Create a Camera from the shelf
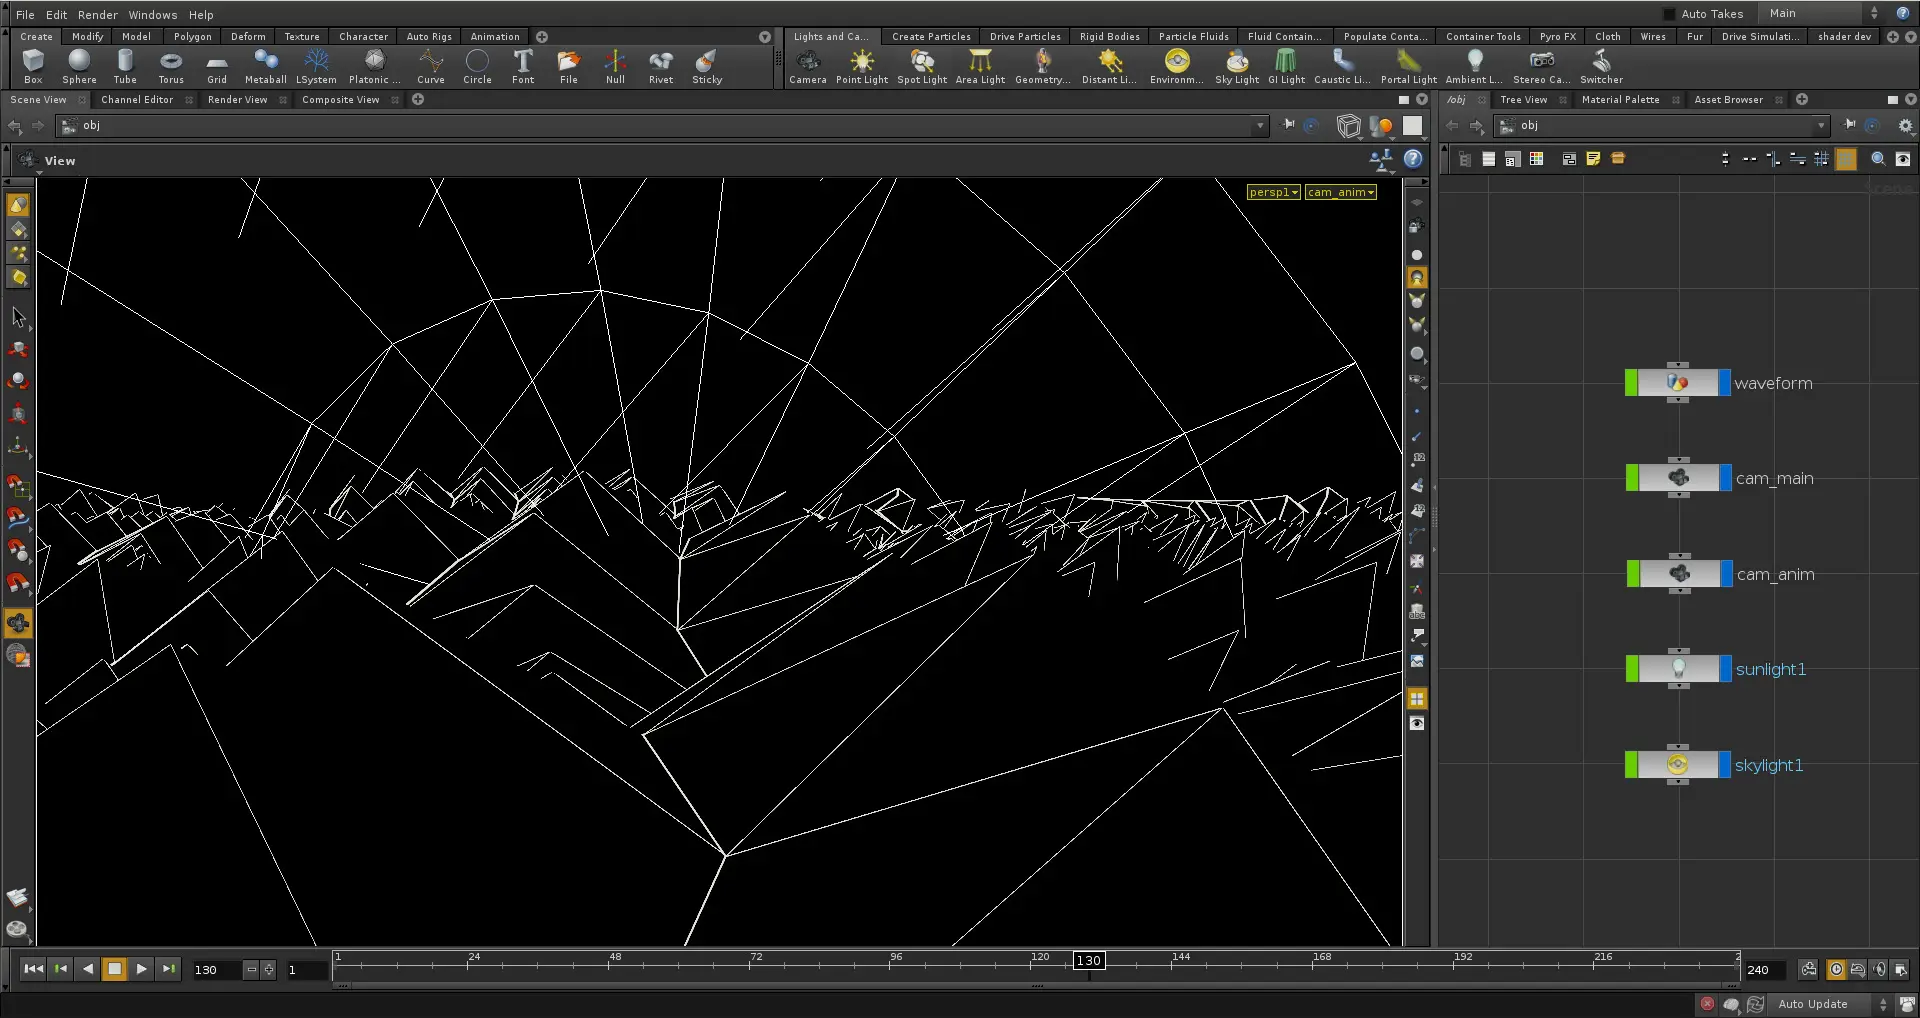Viewport: 1920px width, 1018px height. (x=808, y=67)
